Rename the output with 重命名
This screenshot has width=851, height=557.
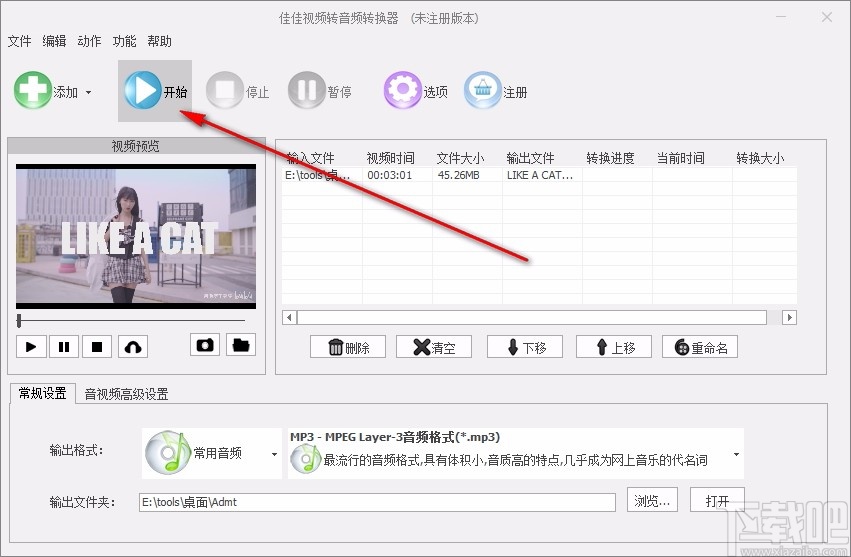700,347
